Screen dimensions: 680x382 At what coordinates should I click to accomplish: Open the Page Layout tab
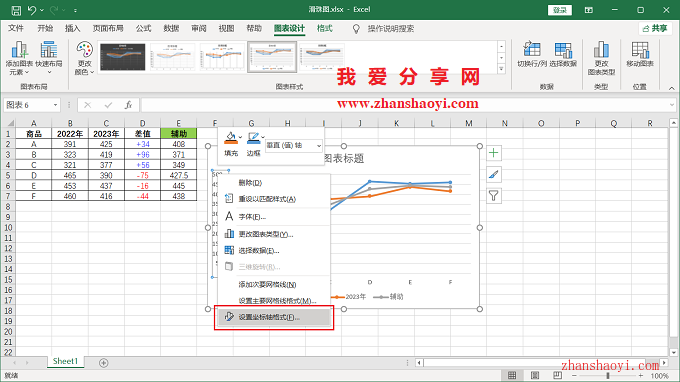click(x=108, y=29)
